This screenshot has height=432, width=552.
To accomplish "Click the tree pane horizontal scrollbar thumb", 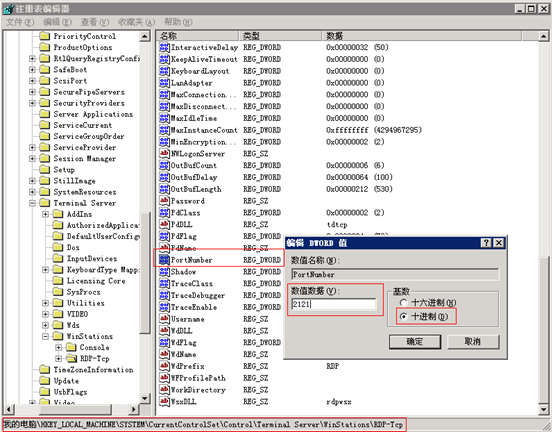I will click(75, 409).
